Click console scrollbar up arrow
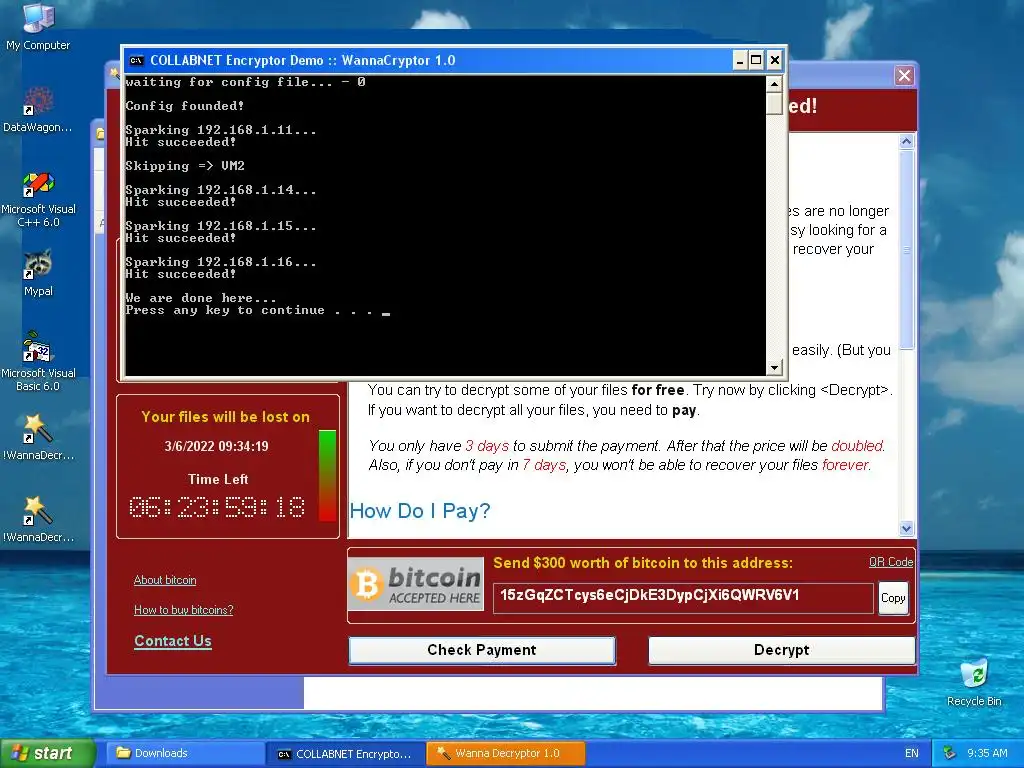 [774, 84]
